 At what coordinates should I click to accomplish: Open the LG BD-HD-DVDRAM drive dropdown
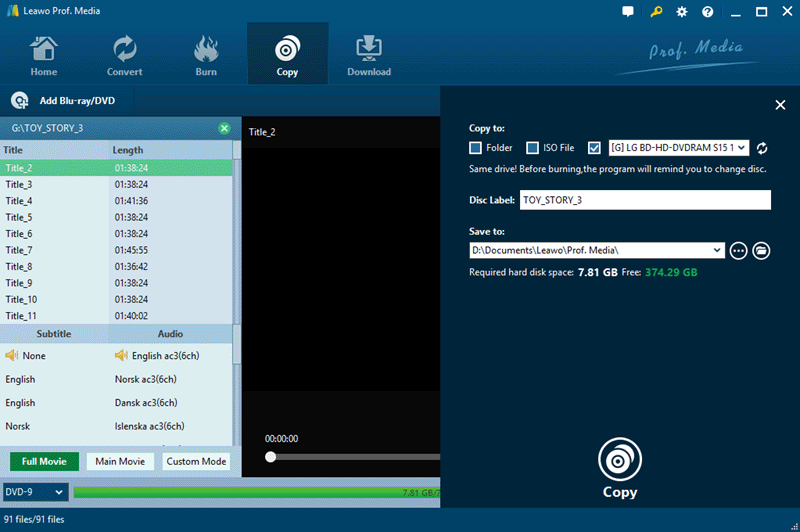(x=679, y=148)
